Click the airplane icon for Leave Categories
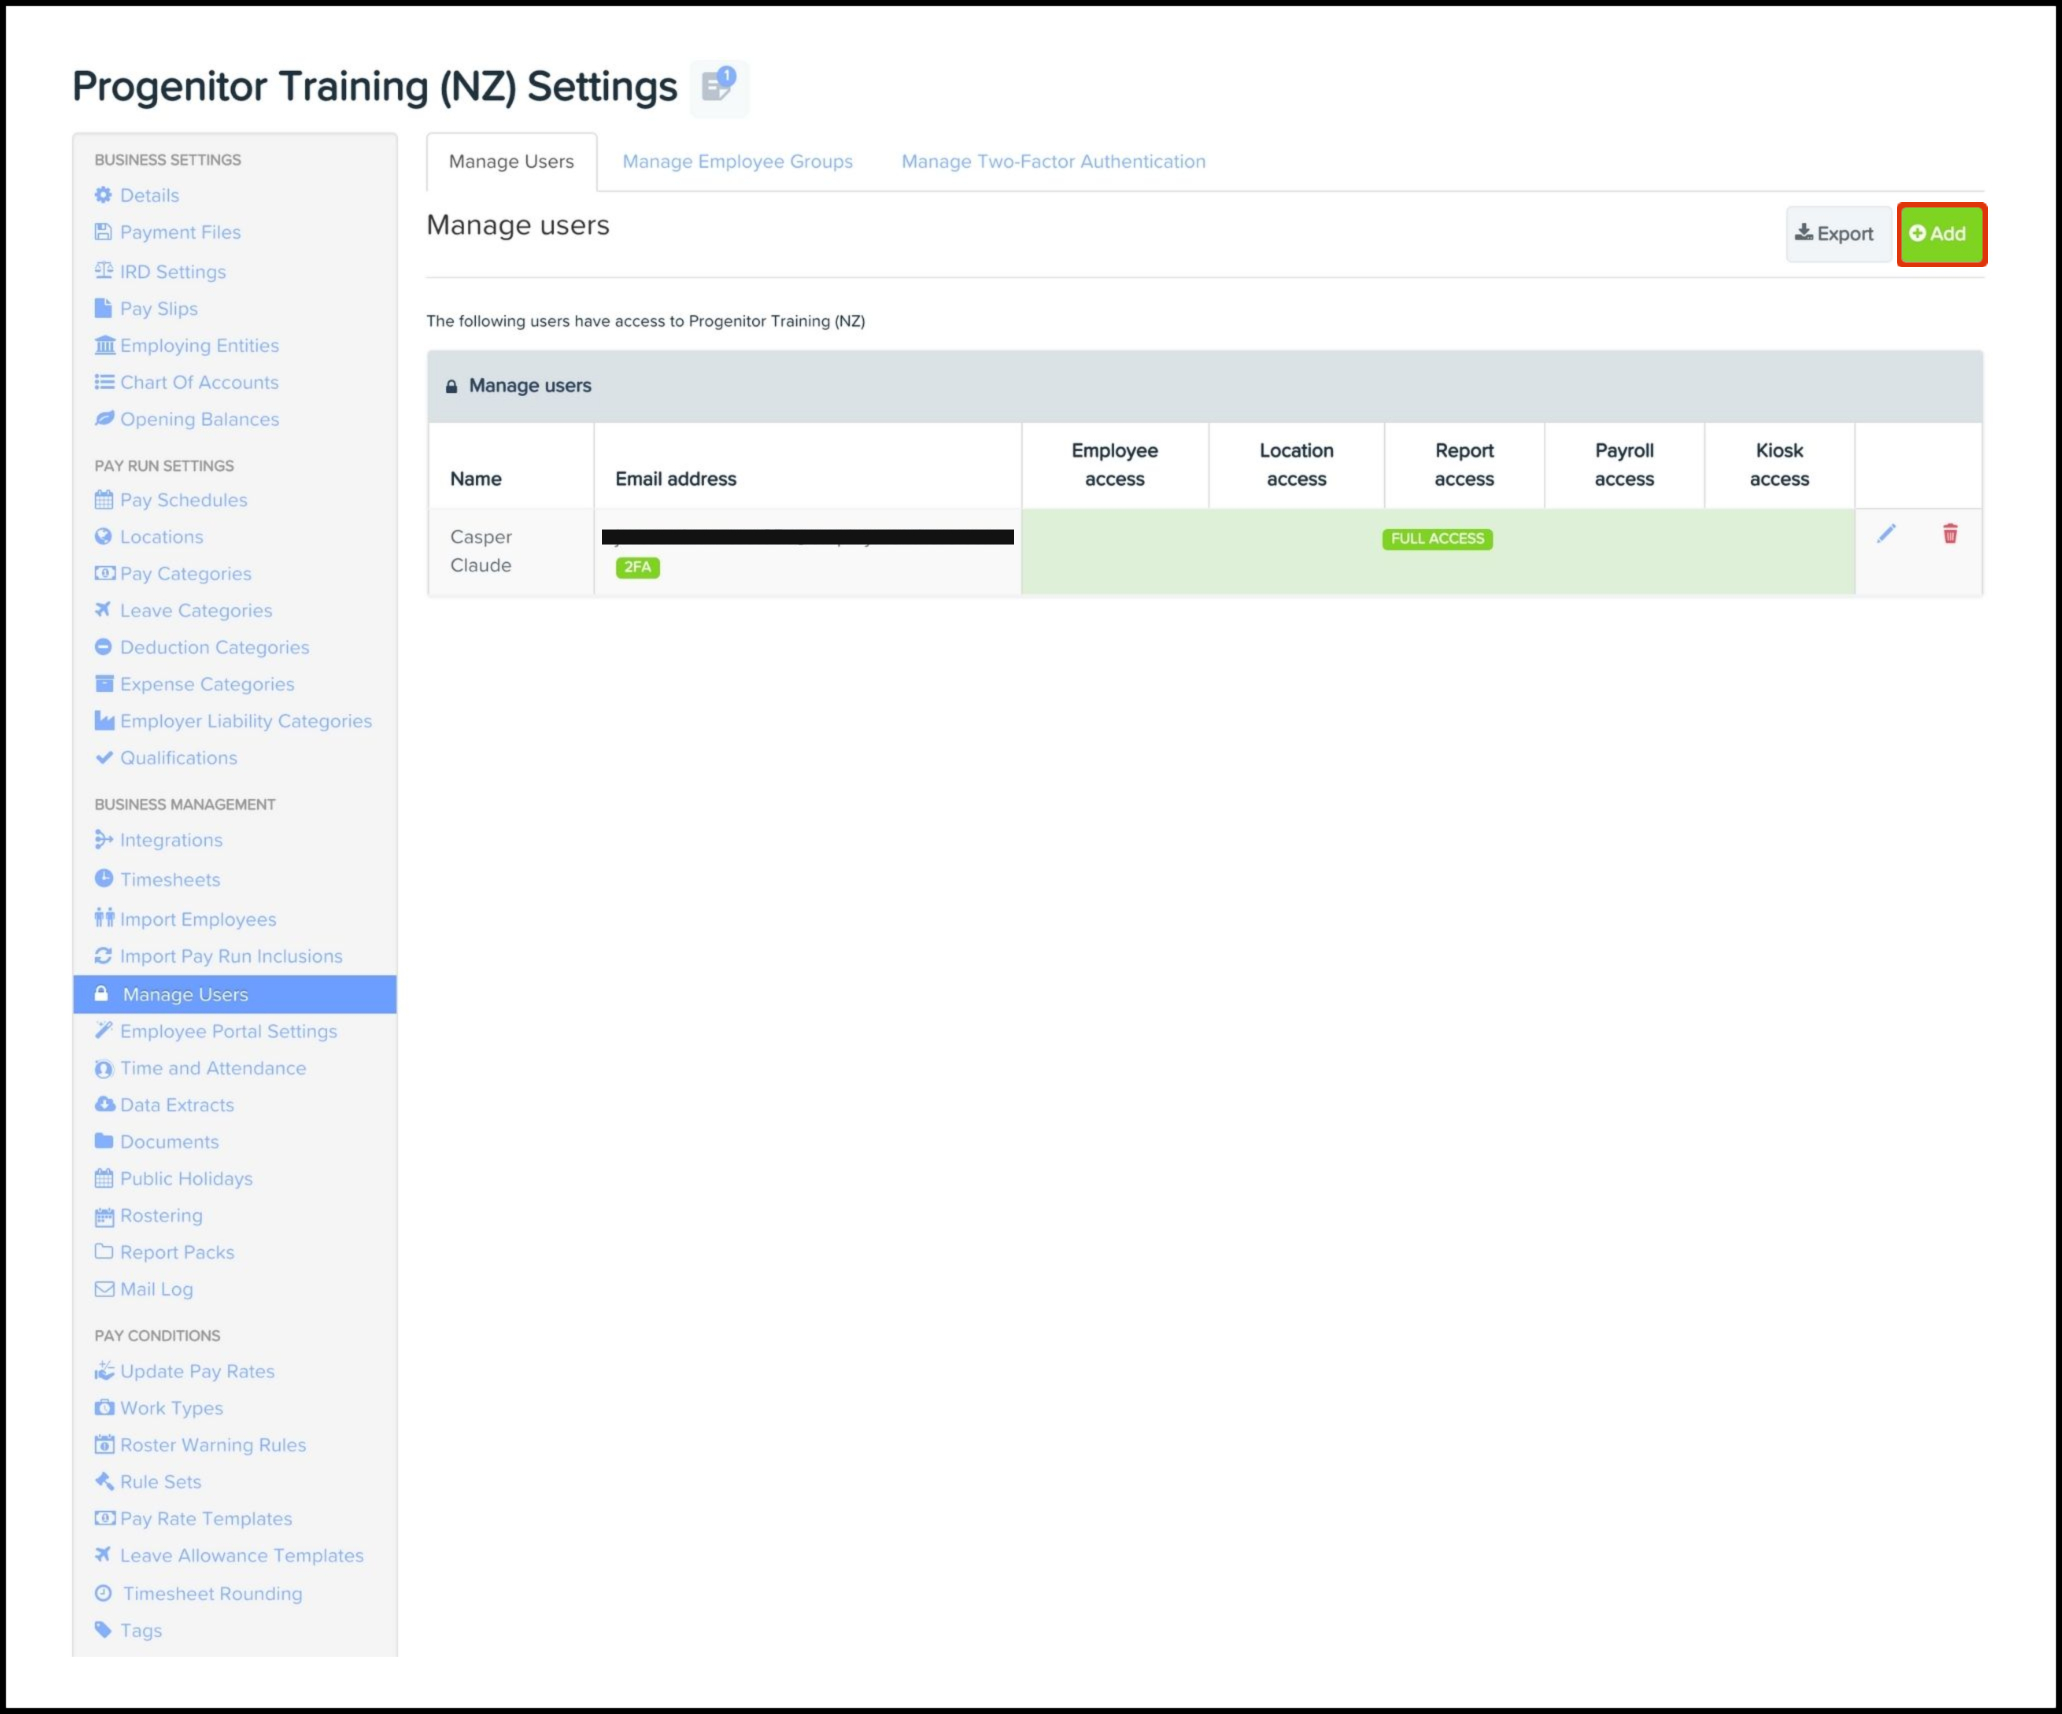 (x=103, y=609)
